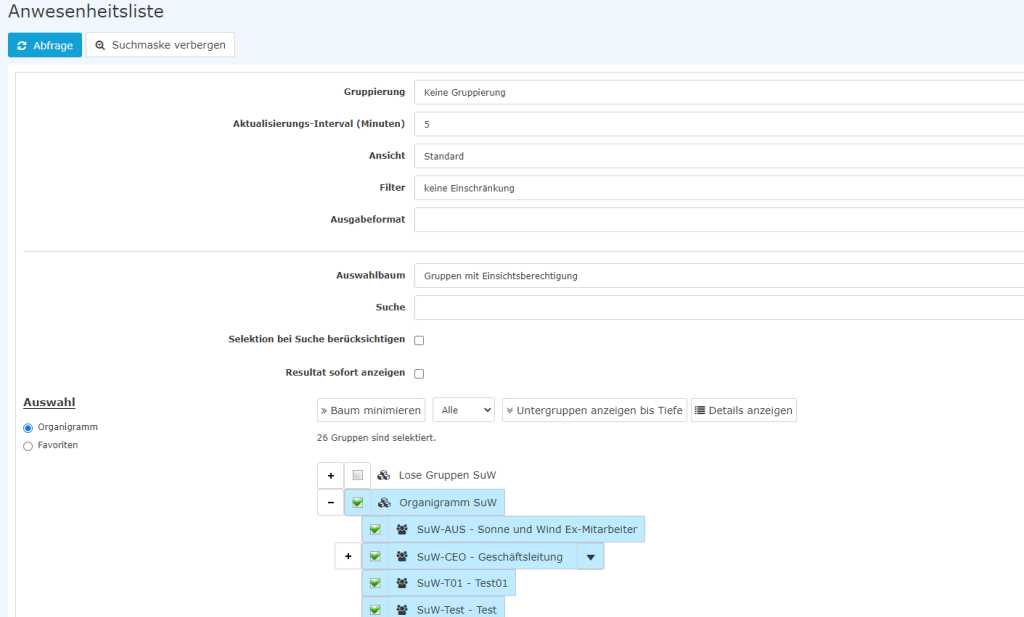Select the Organigramm radio button
1024x617 pixels.
coord(27,428)
